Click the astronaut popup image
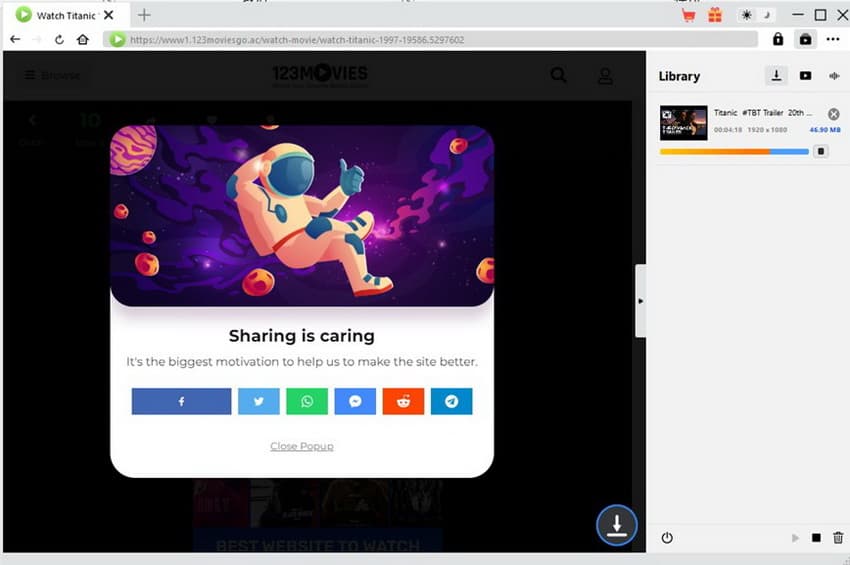This screenshot has width=850, height=565. (x=302, y=216)
